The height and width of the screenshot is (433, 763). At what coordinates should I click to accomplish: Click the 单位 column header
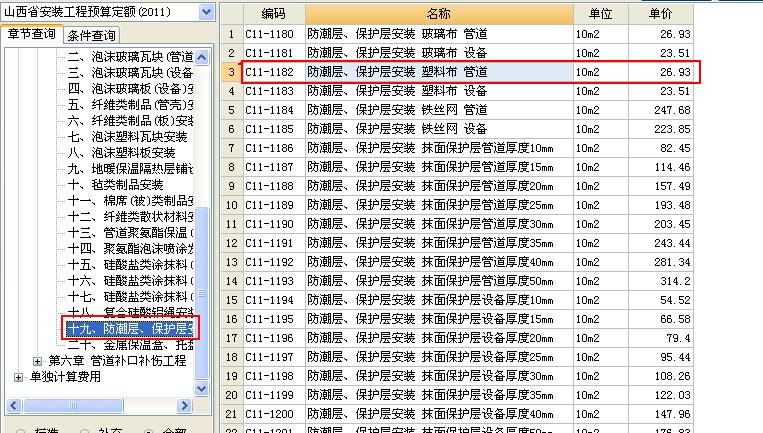(x=600, y=14)
